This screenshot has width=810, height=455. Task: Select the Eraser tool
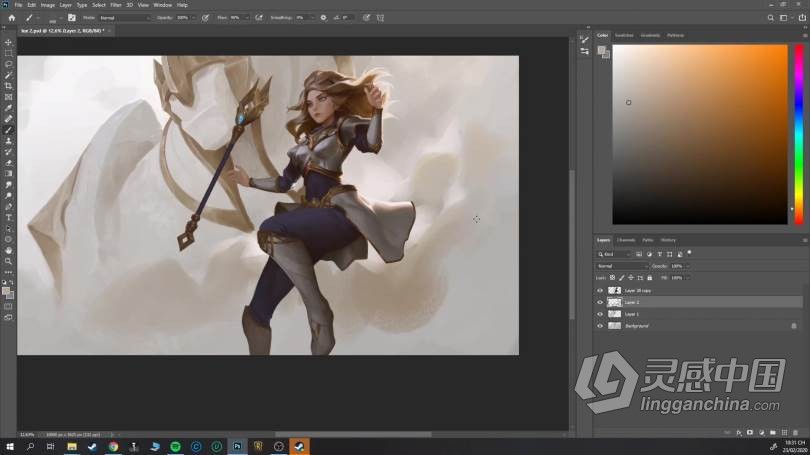point(8,163)
